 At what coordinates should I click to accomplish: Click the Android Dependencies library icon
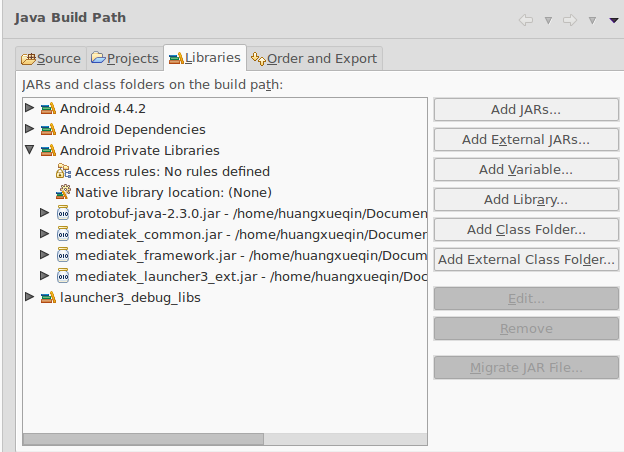tap(48, 129)
